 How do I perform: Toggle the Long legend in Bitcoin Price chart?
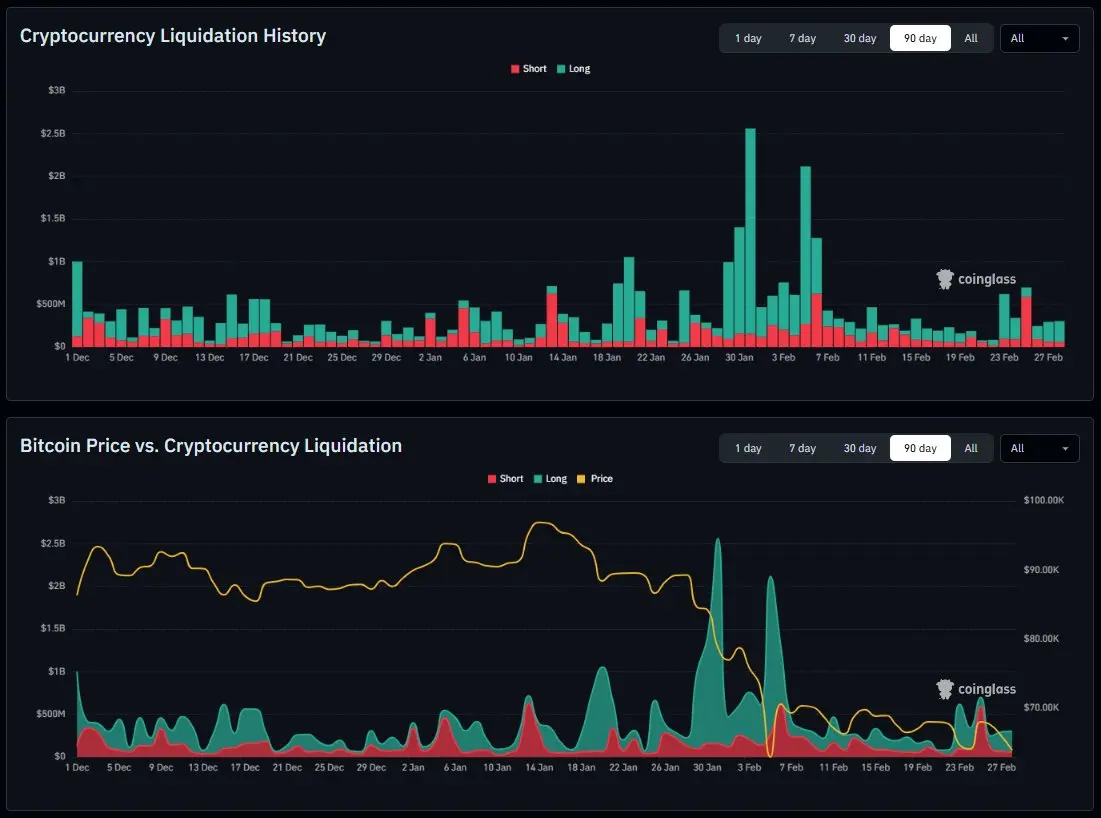pos(550,479)
